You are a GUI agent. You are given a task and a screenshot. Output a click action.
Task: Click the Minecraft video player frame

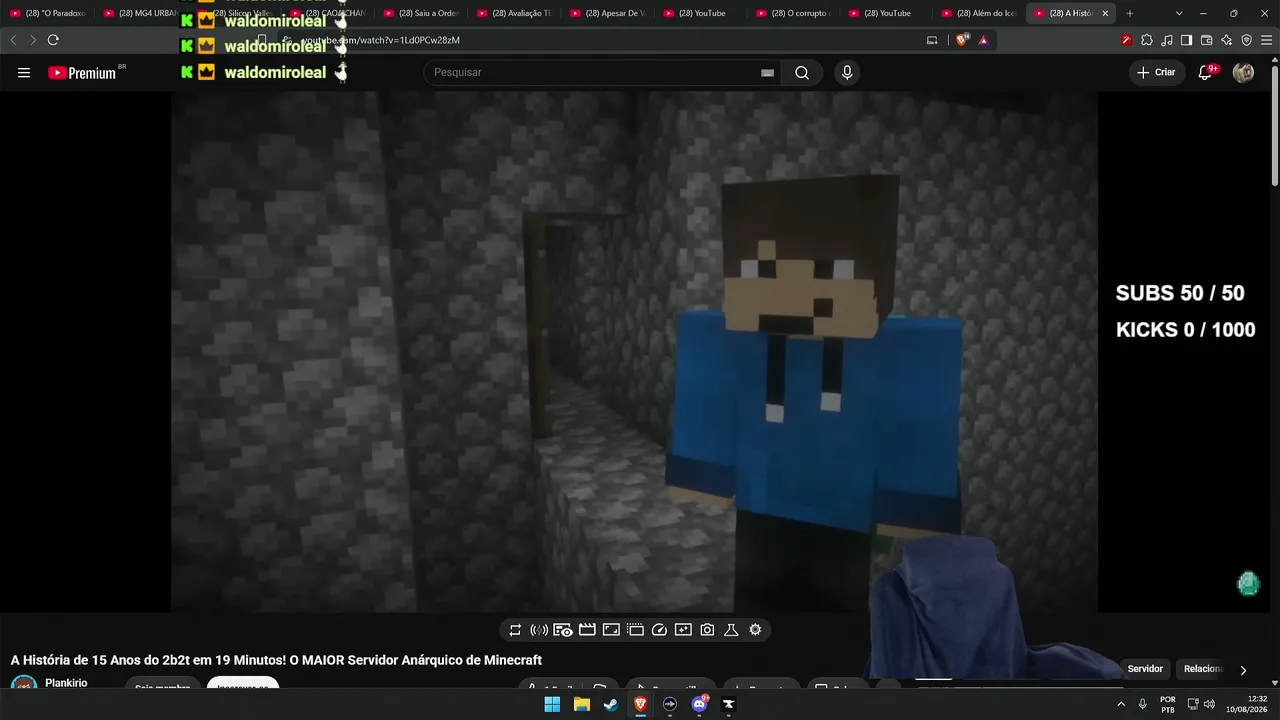[634, 352]
